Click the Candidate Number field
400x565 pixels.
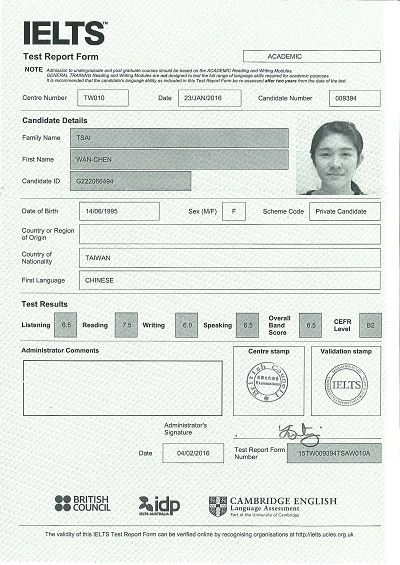tap(355, 98)
